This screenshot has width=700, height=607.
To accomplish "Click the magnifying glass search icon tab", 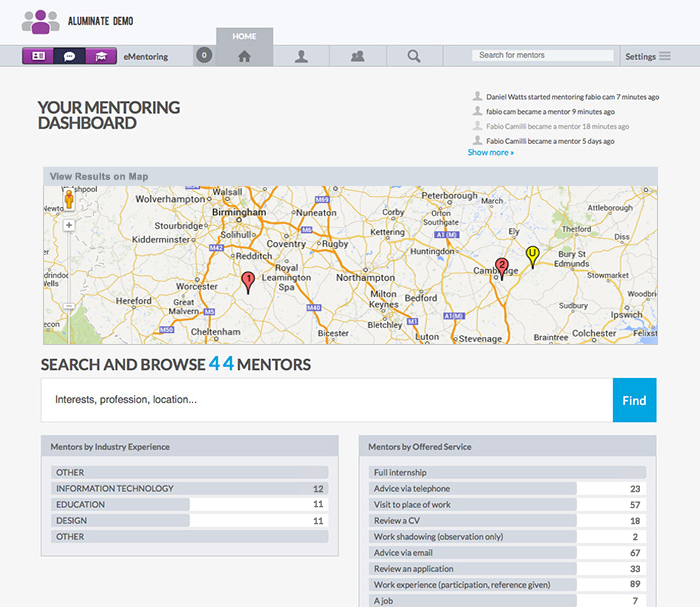I will point(414,56).
